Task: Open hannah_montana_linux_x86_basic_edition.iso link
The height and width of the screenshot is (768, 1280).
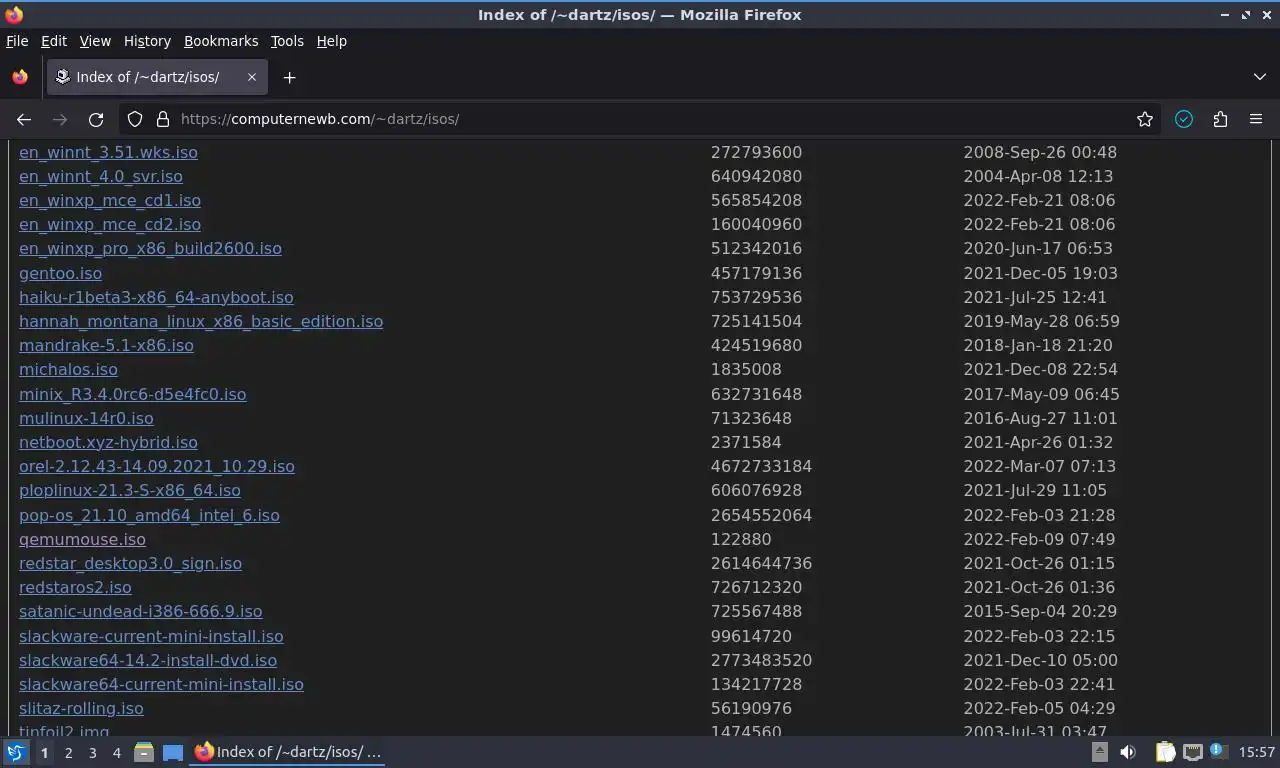Action: (201, 321)
